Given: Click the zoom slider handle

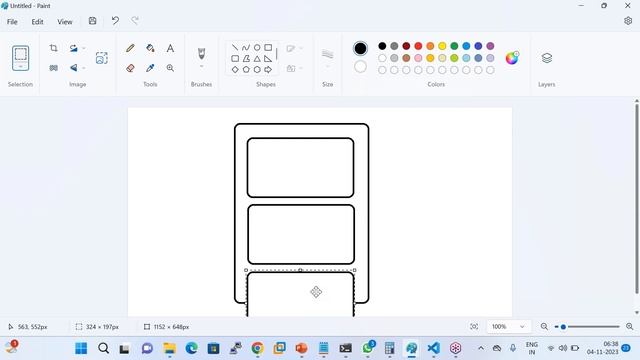Looking at the screenshot, I should tap(563, 327).
